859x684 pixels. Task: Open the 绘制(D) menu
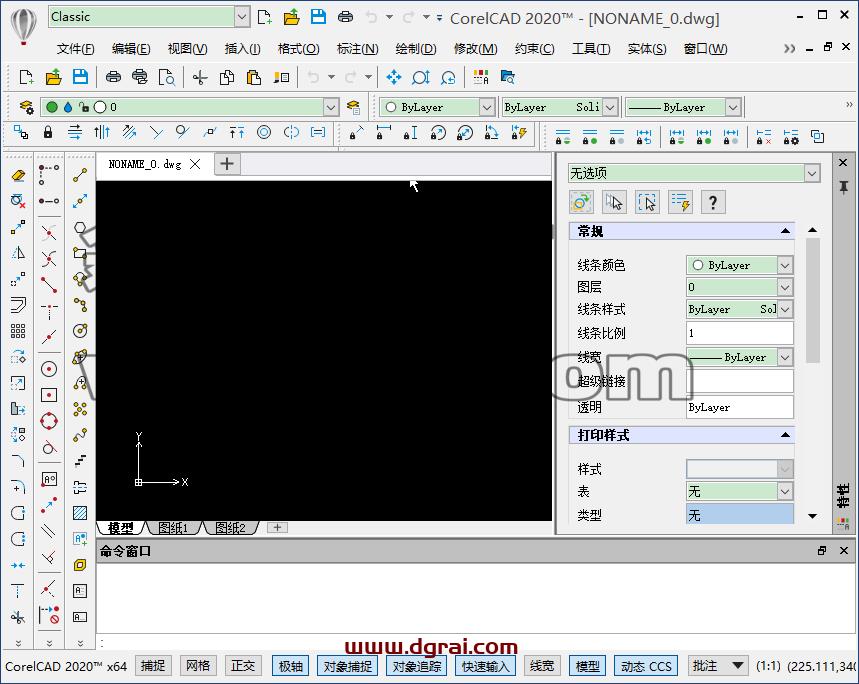(x=416, y=49)
